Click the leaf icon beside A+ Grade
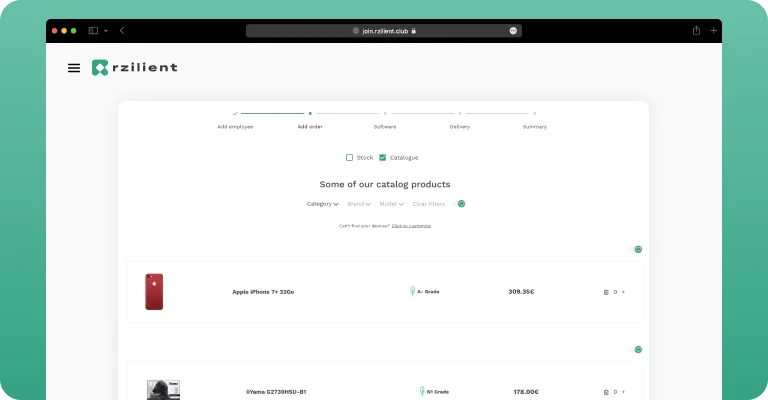Screen dimensions: 768x400 pos(412,291)
